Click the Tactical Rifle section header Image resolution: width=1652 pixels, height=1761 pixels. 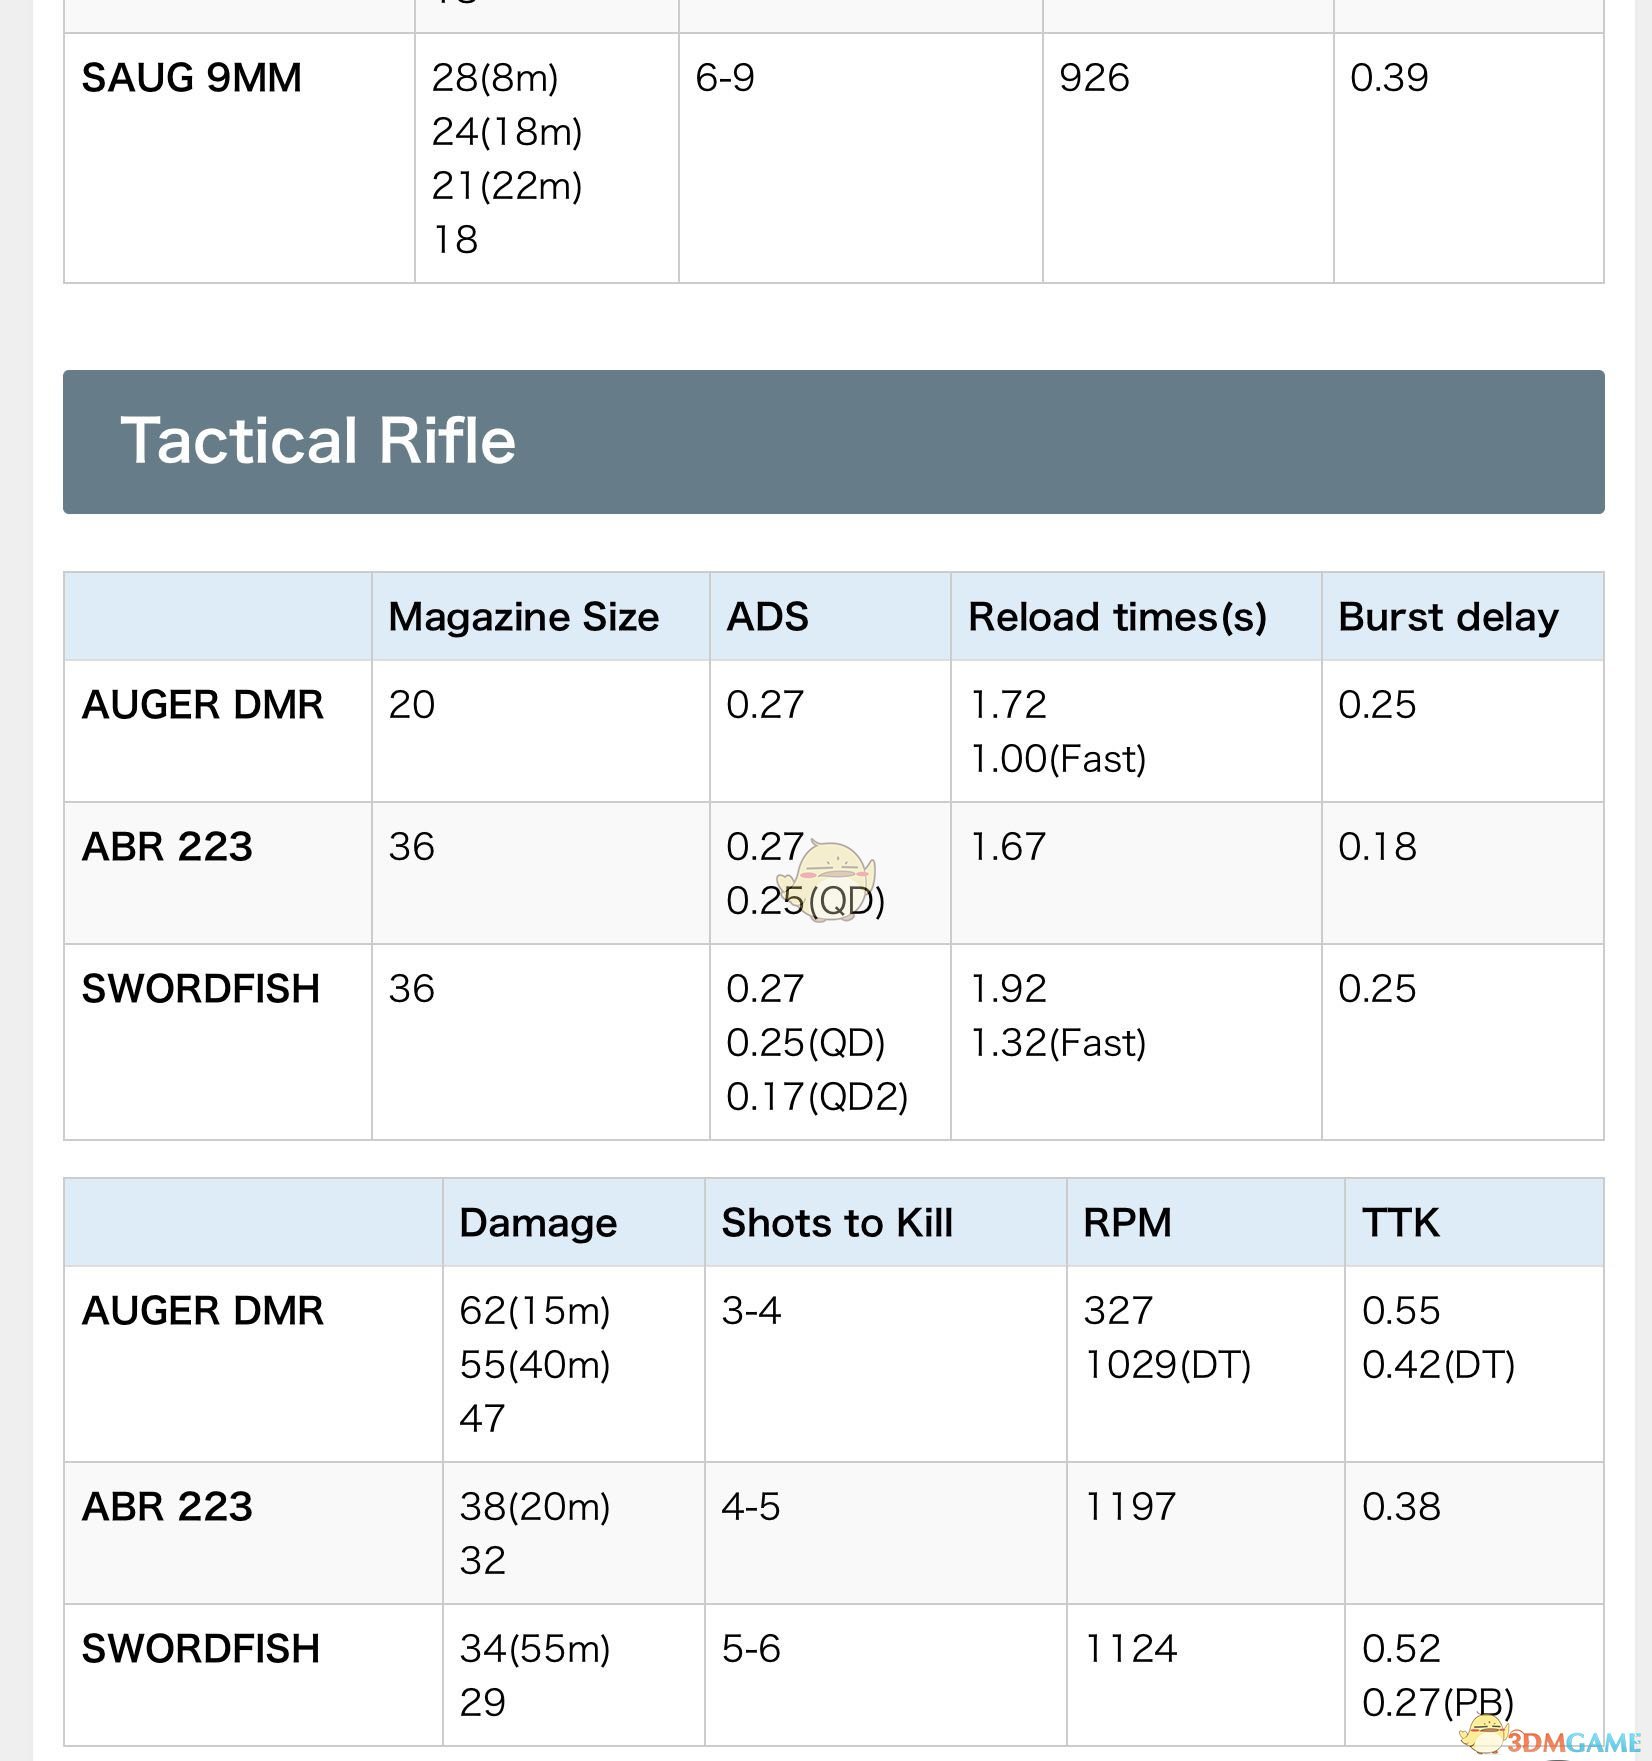(833, 442)
